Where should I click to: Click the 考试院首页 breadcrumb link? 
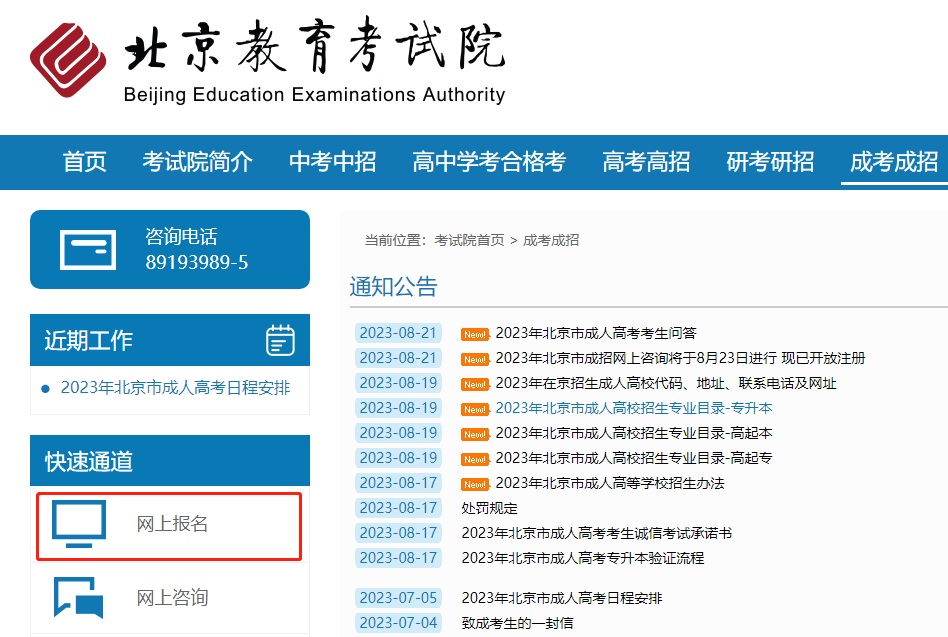[x=469, y=240]
